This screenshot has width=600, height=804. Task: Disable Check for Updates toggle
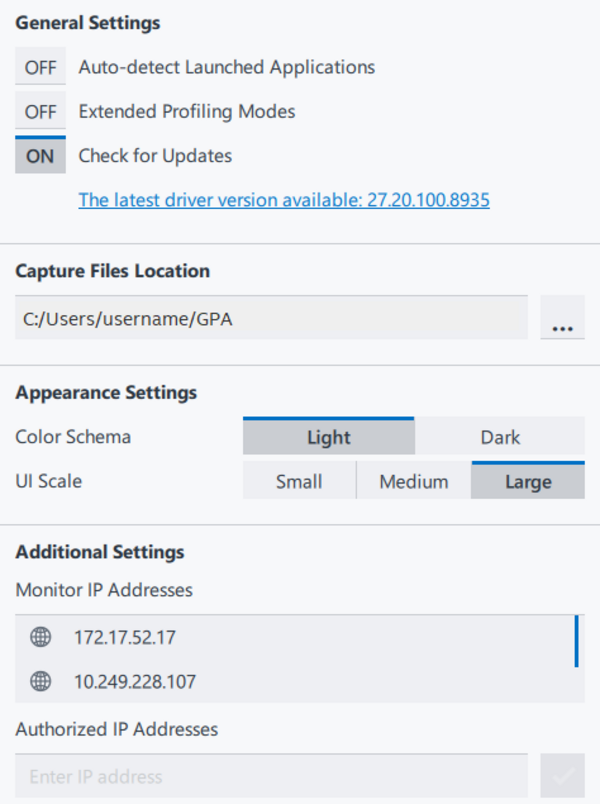point(40,156)
